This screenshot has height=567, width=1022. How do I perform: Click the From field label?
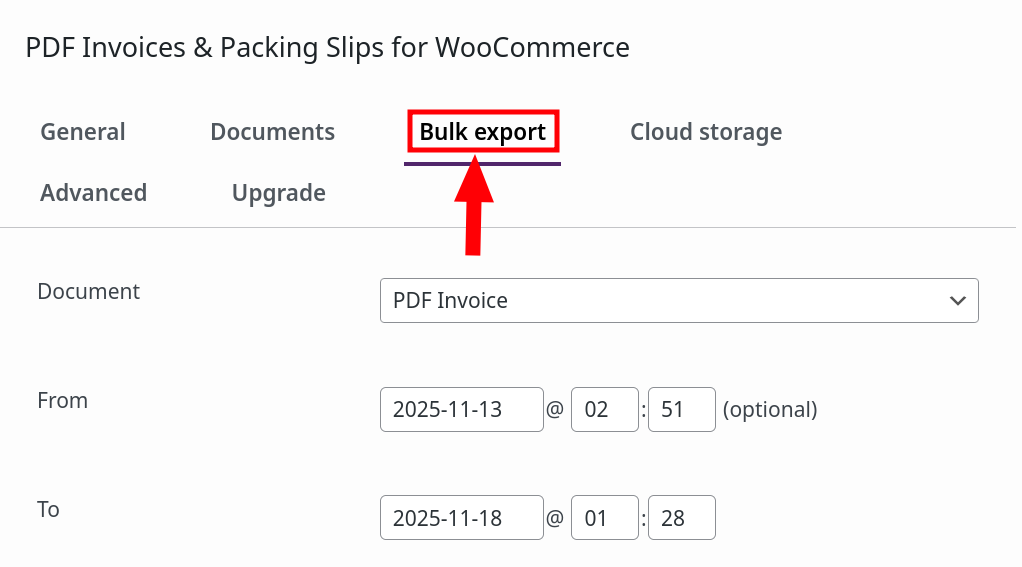tap(62, 400)
